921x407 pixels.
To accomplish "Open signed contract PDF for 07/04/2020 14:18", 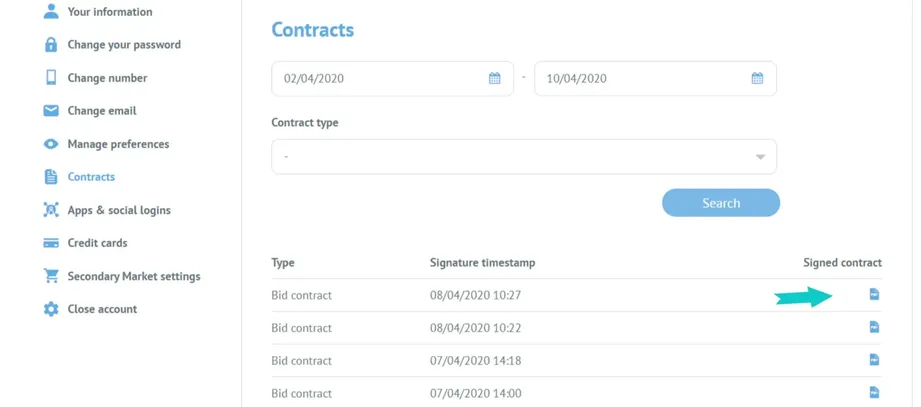I will pyautogui.click(x=874, y=359).
